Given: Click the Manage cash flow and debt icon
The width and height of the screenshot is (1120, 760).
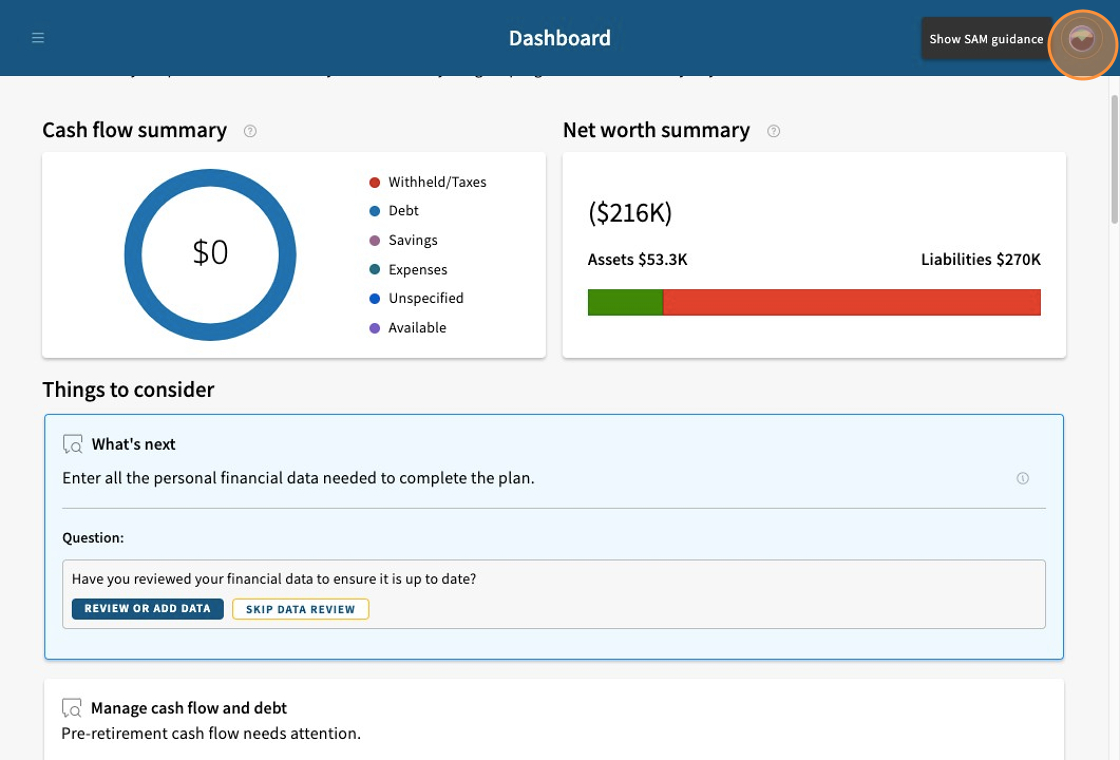Looking at the screenshot, I should click(x=71, y=708).
